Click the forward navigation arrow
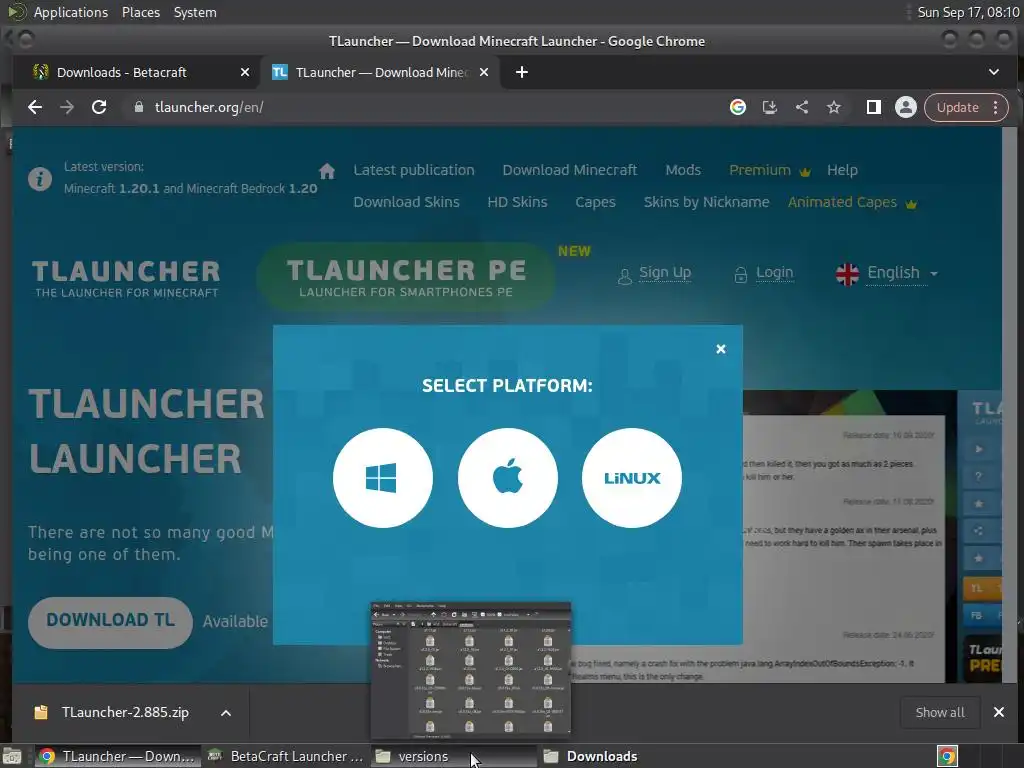1024x768 pixels. pos(67,107)
